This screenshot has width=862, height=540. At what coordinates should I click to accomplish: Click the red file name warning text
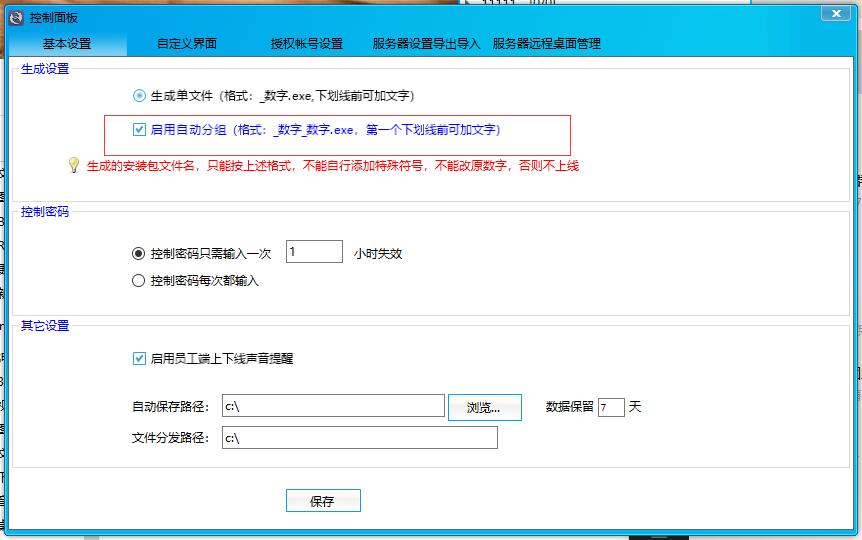(332, 166)
